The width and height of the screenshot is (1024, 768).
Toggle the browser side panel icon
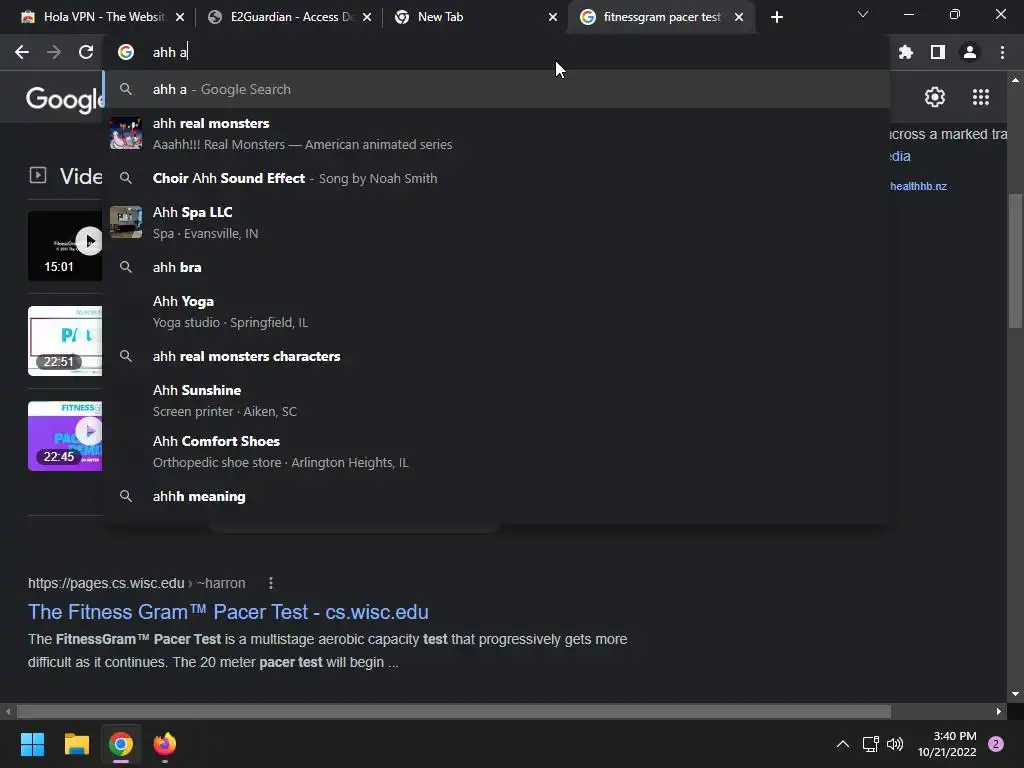click(938, 52)
